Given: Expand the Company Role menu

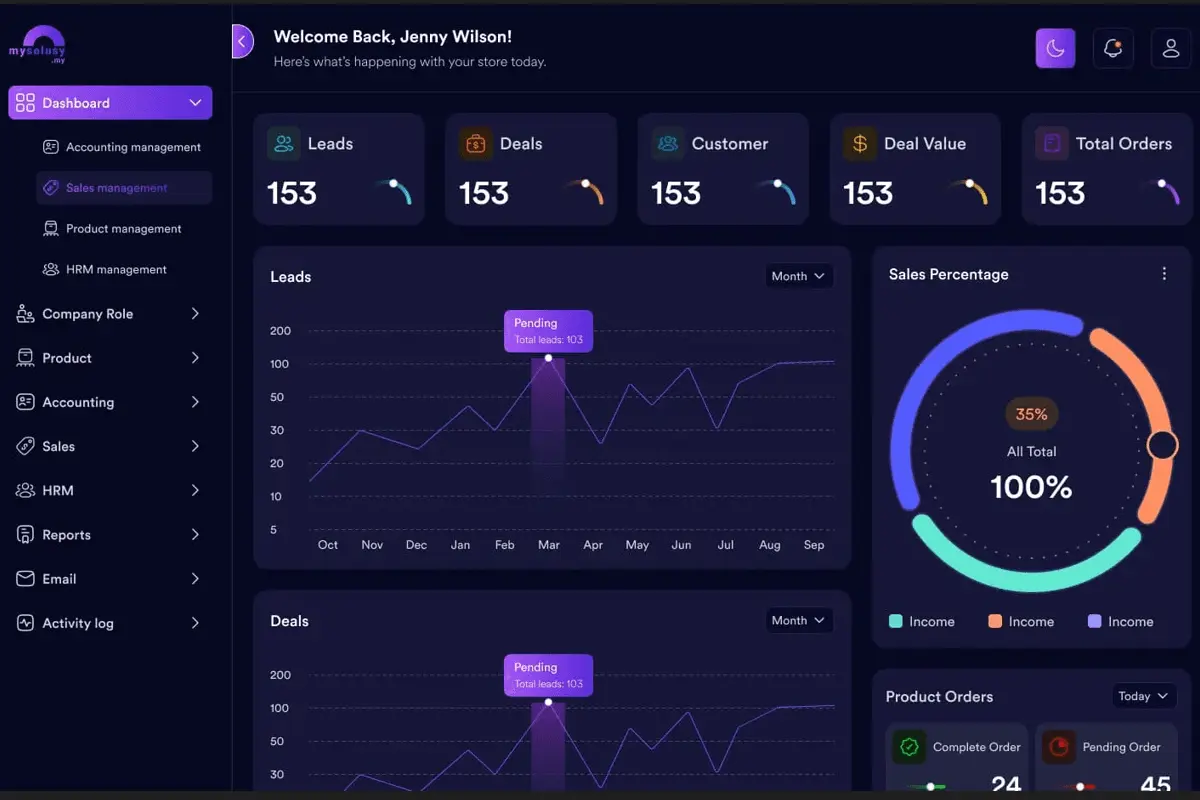Looking at the screenshot, I should click(x=110, y=314).
